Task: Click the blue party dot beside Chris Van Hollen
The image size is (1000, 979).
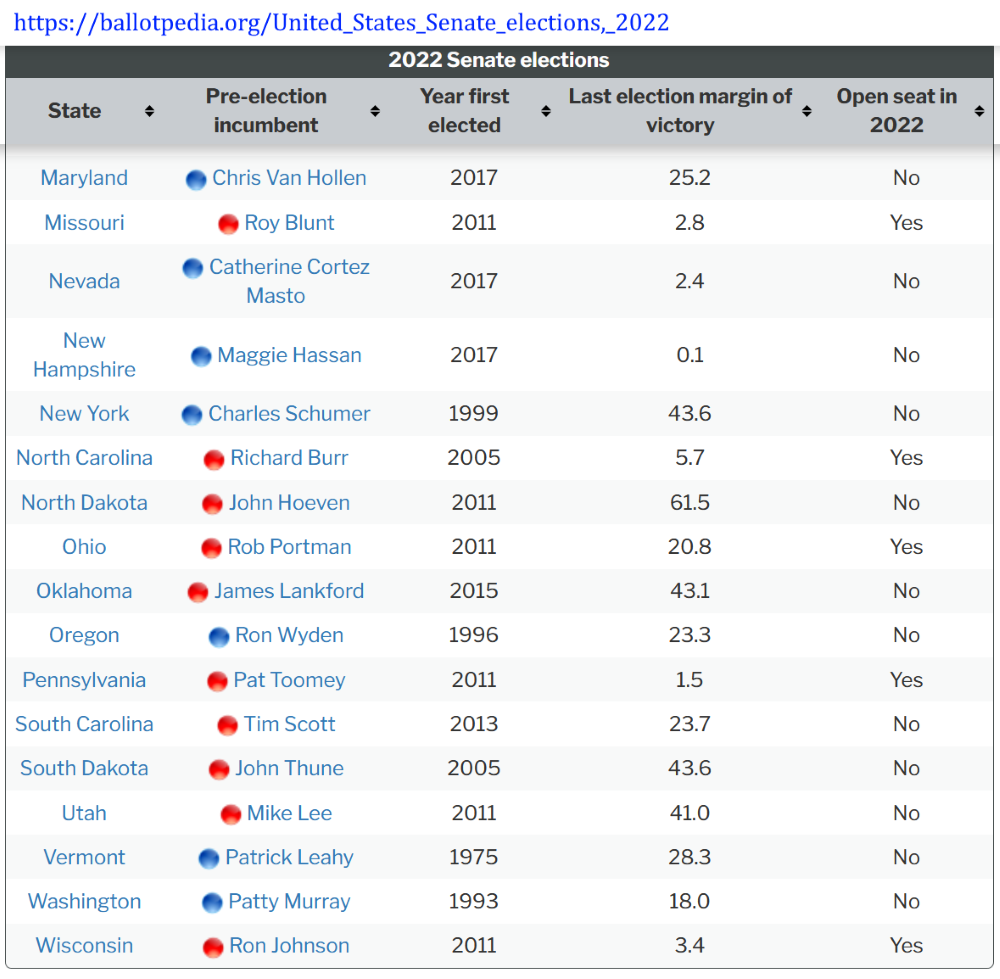Action: pos(196,180)
